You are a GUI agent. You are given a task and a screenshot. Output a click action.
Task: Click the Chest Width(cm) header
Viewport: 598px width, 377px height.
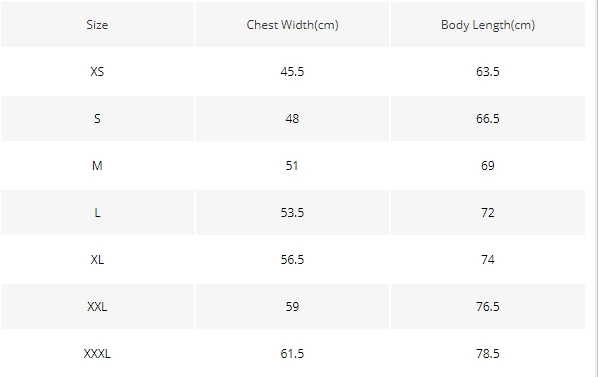coord(293,25)
